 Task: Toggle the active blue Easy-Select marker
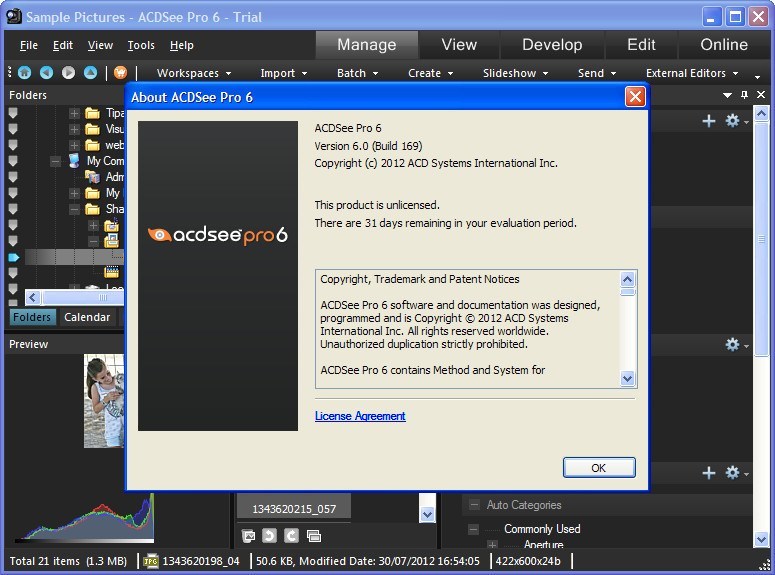tap(13, 257)
